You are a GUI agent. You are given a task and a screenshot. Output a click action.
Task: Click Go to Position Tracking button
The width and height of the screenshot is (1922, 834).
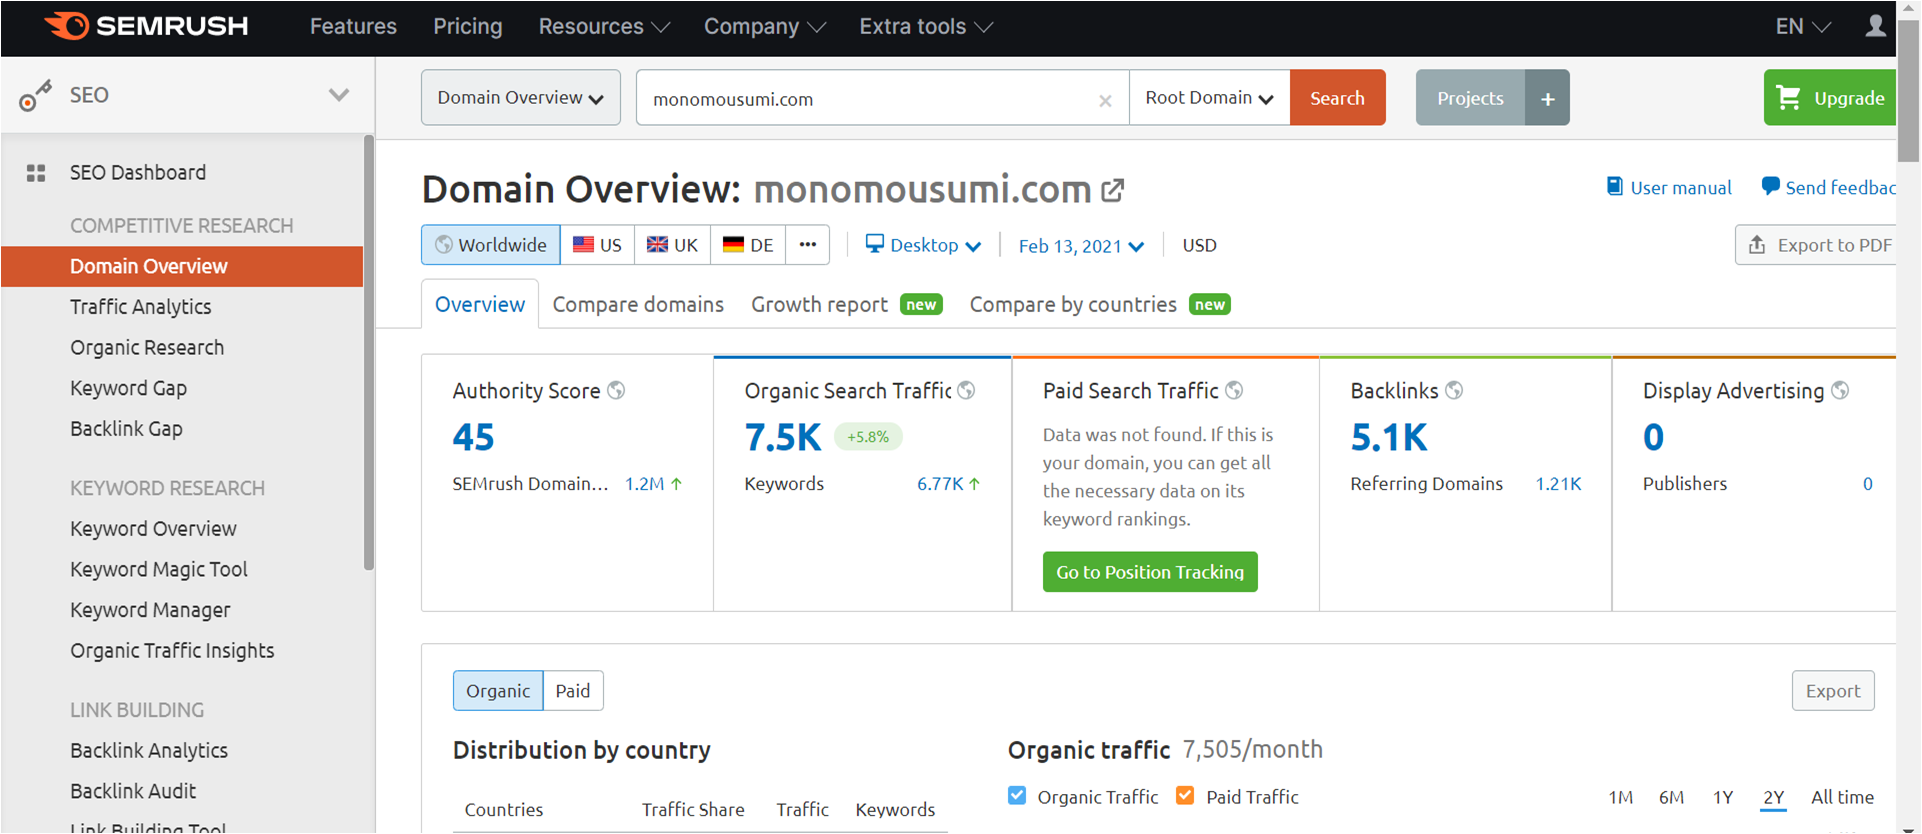[1150, 572]
